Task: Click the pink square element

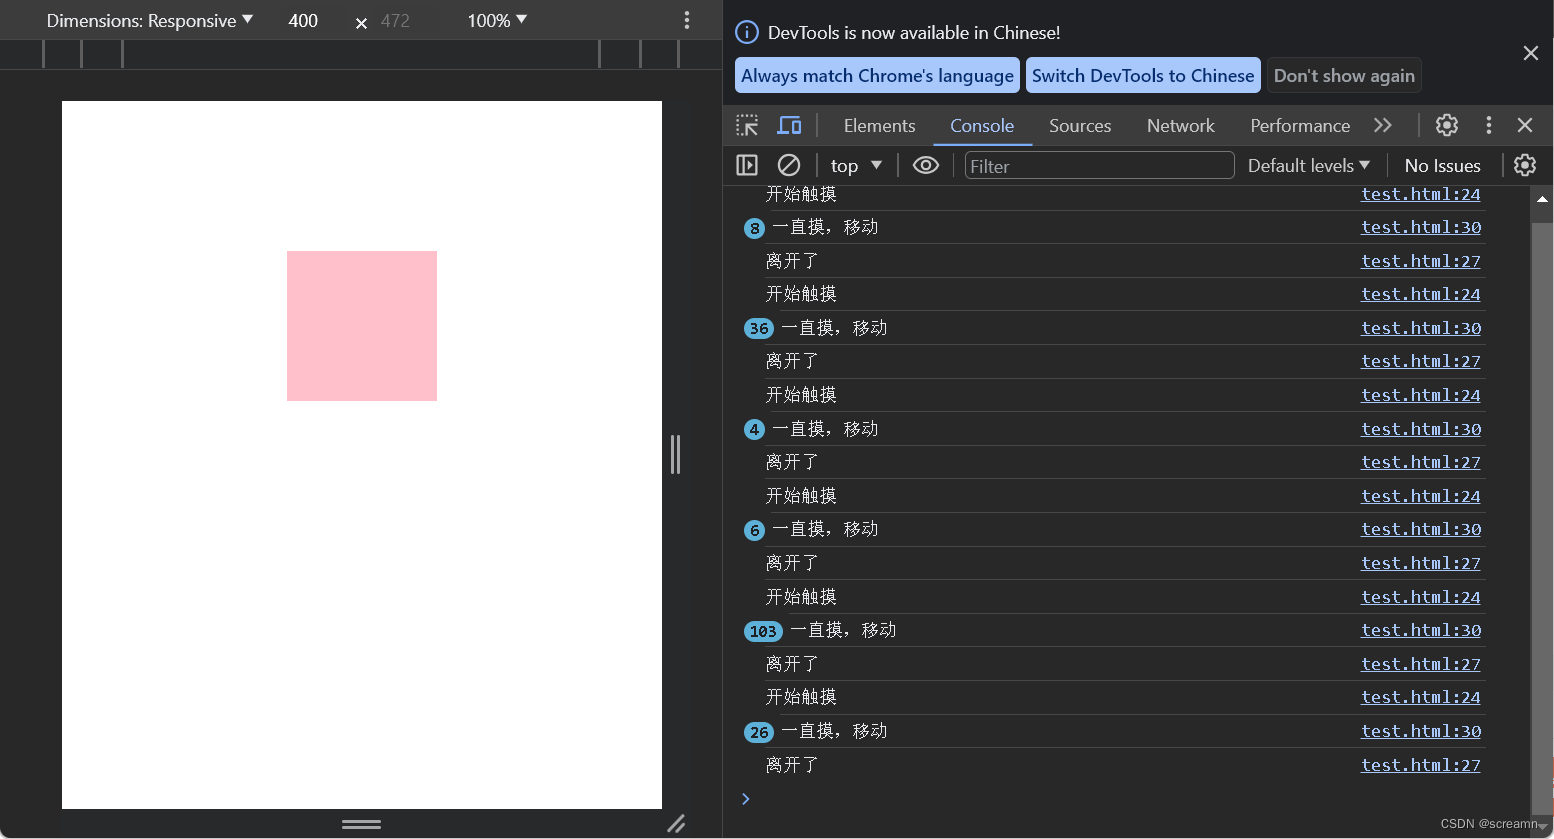Action: 362,326
